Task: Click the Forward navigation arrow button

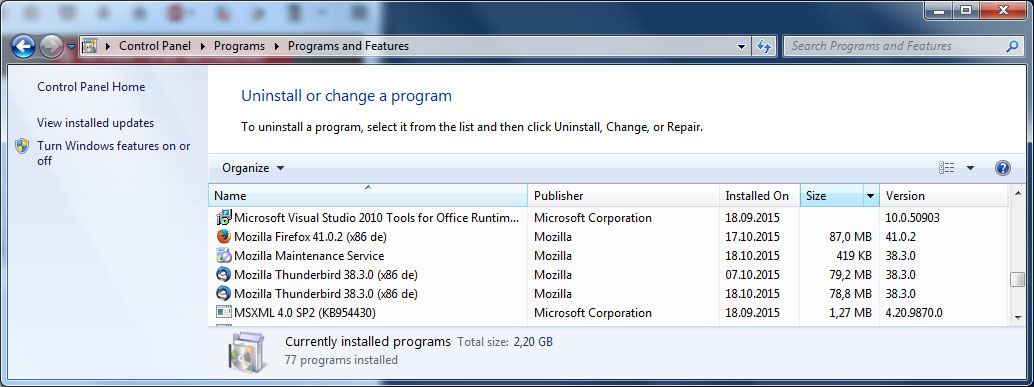Action: [51, 46]
